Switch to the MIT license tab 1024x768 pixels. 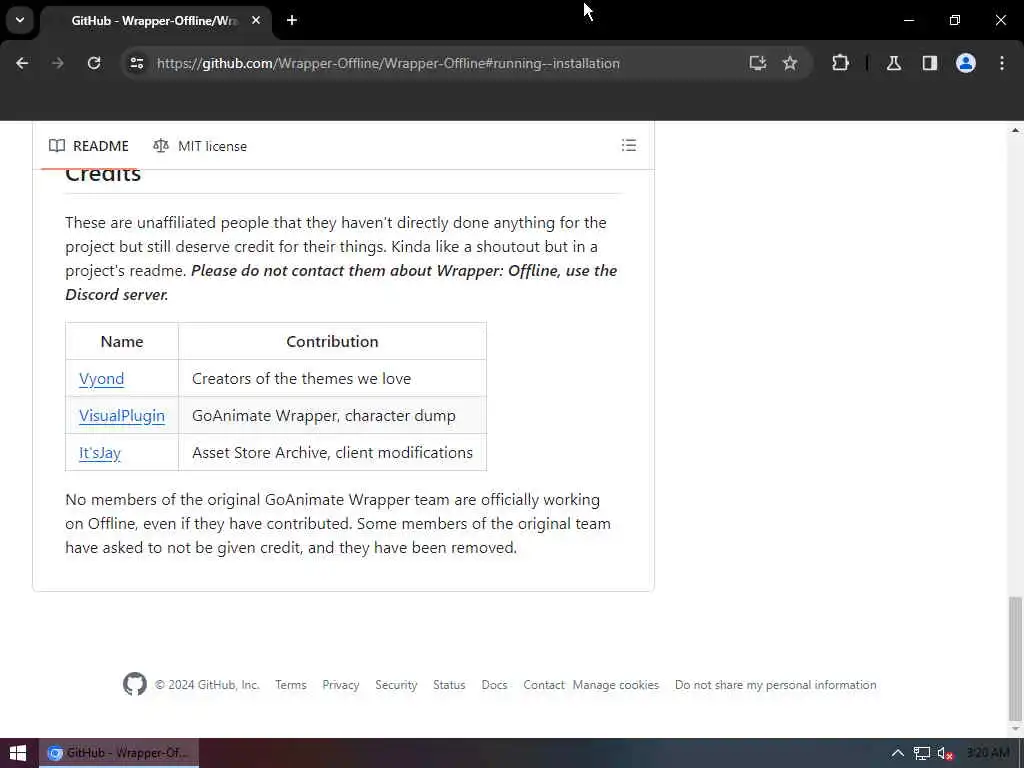200,146
